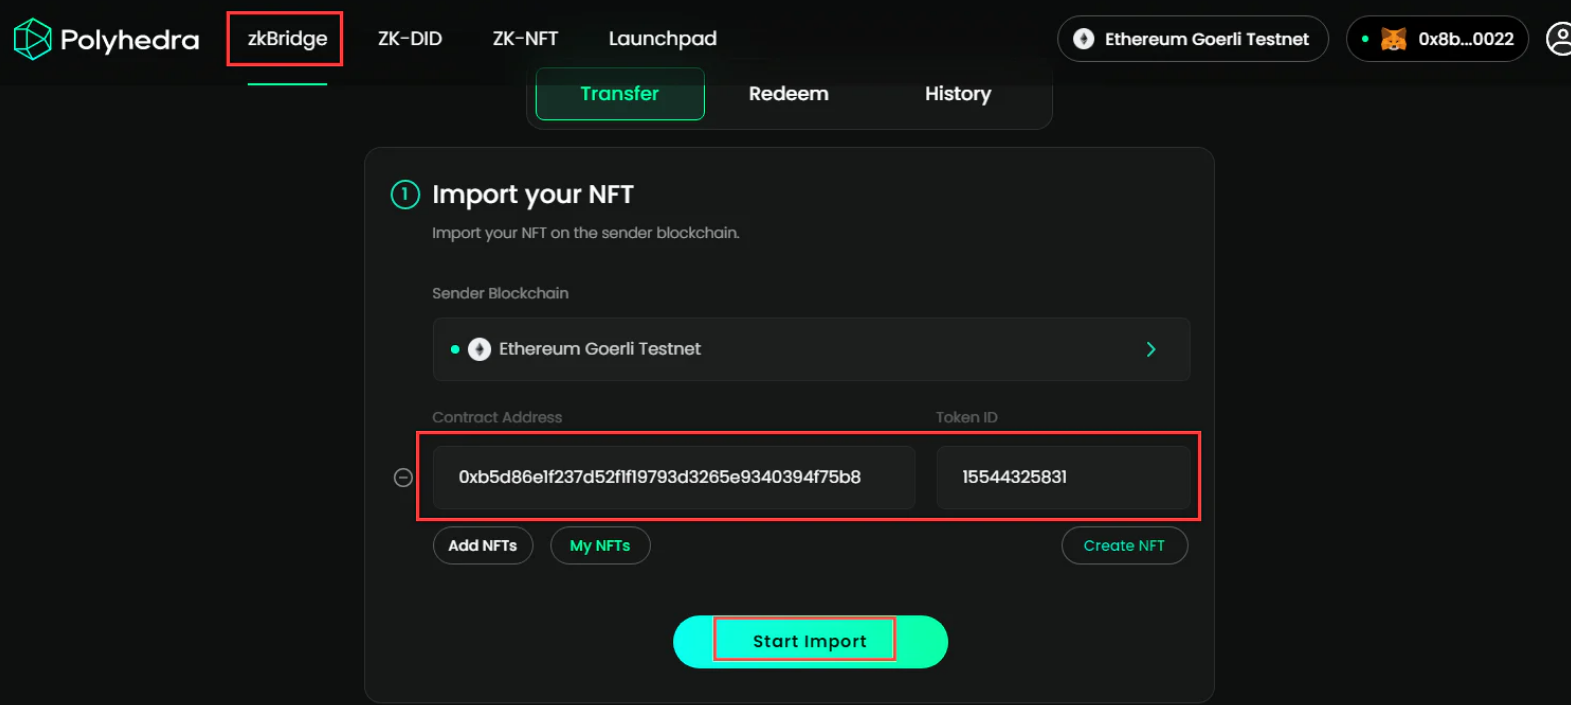
Task: Switch to the Redeem tab
Action: [x=788, y=94]
